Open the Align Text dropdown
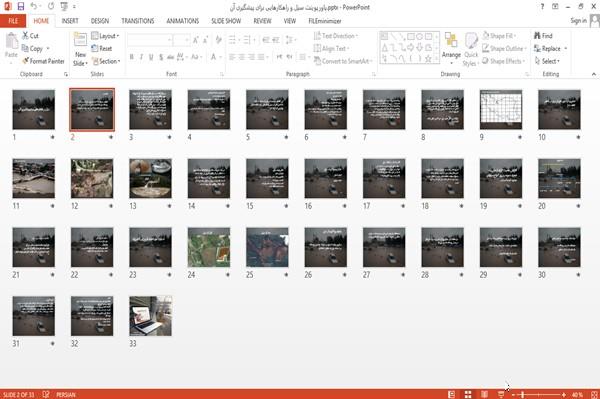 tap(331, 48)
